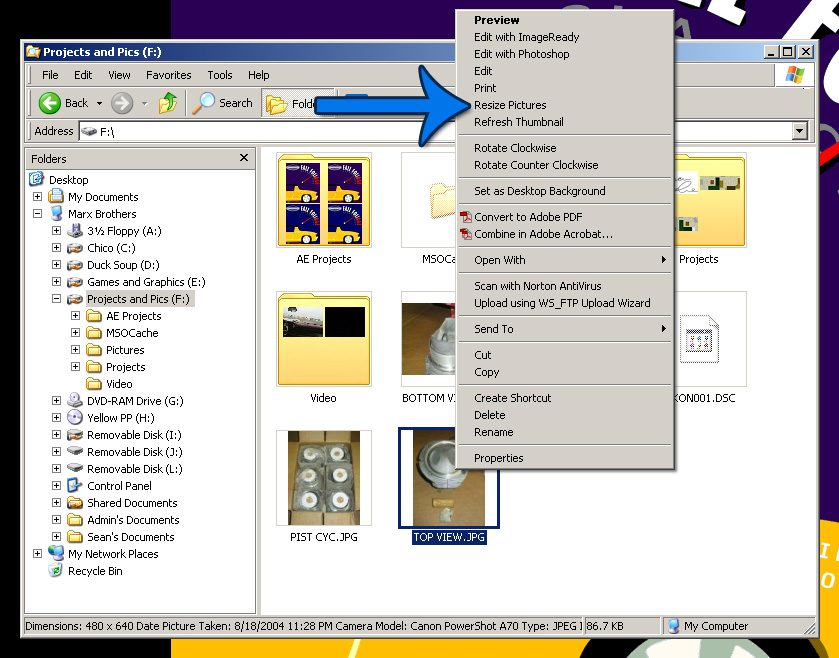Screen dimensions: 839x658
Task: Expand the Pictures tree node
Action: click(75, 350)
